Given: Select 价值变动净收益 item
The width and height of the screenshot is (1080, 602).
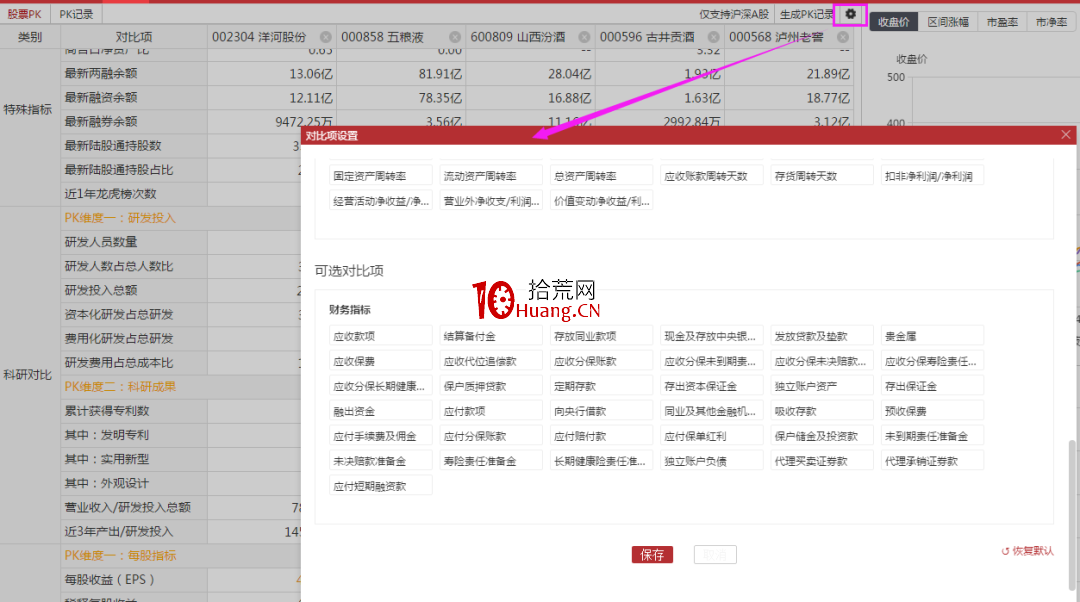Looking at the screenshot, I should click(601, 201).
